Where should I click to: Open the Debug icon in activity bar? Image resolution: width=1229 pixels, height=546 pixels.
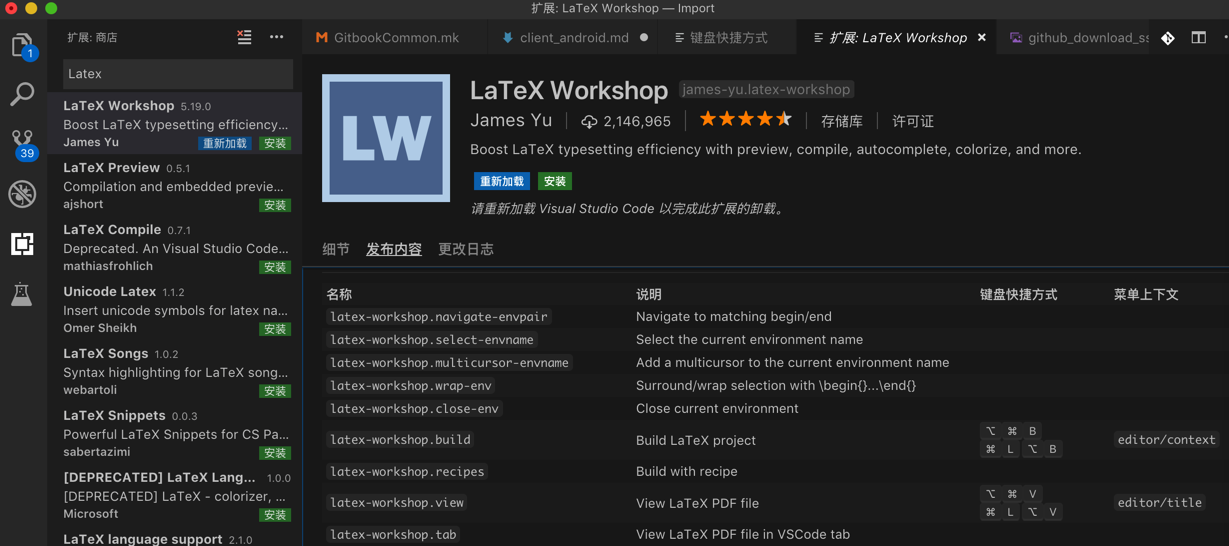pos(22,194)
